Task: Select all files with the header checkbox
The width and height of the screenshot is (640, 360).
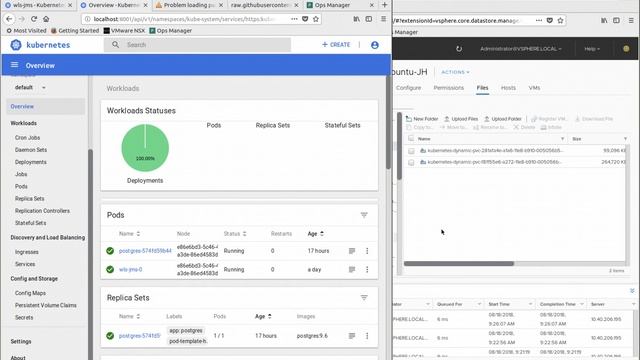Action: (x=411, y=139)
